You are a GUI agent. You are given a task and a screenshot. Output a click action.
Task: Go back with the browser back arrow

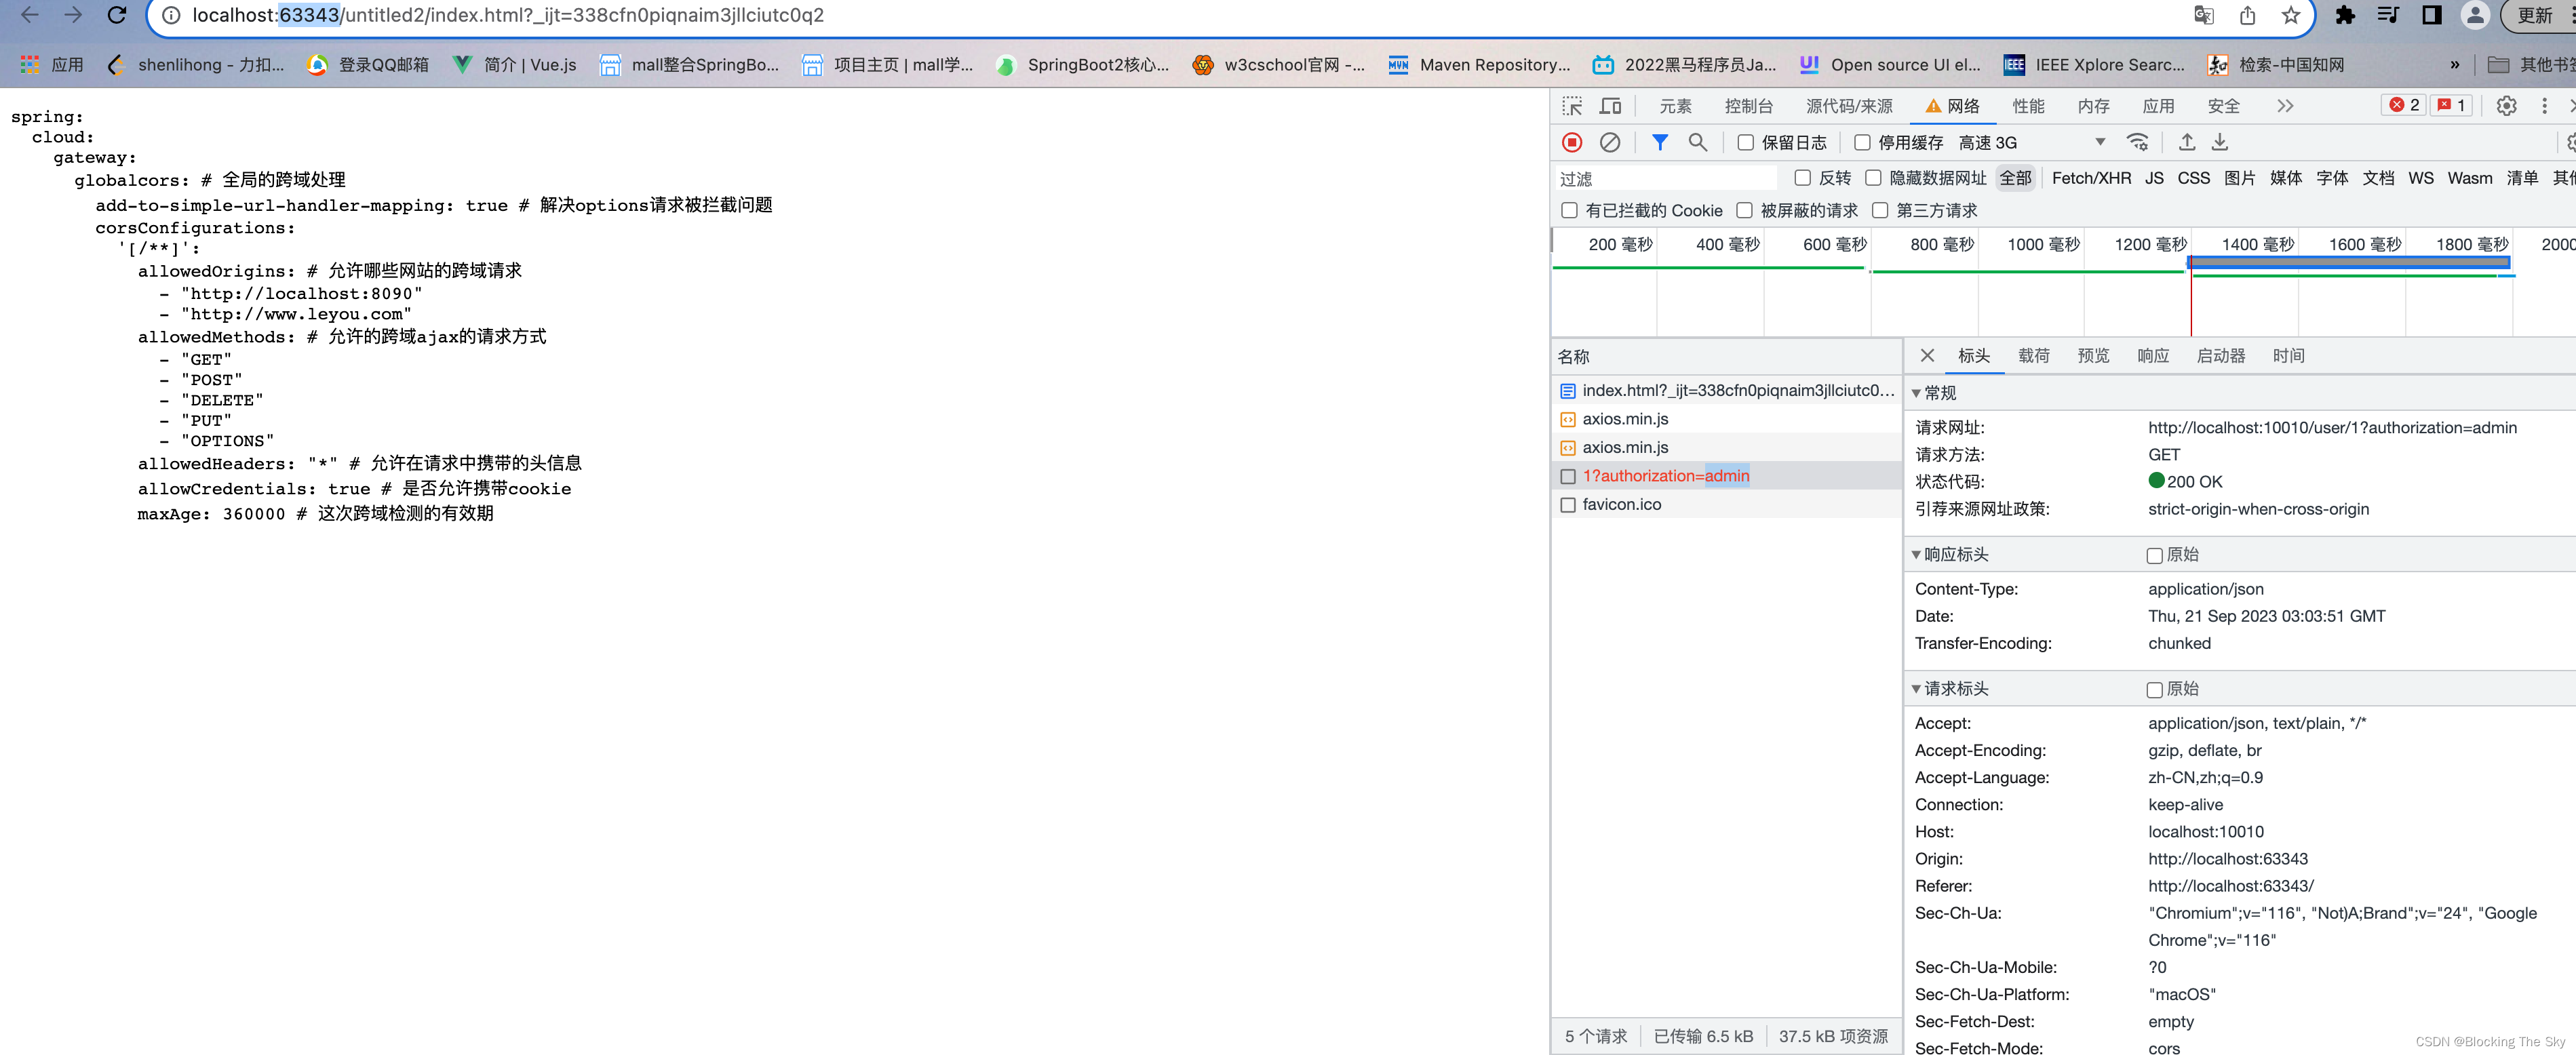30,15
